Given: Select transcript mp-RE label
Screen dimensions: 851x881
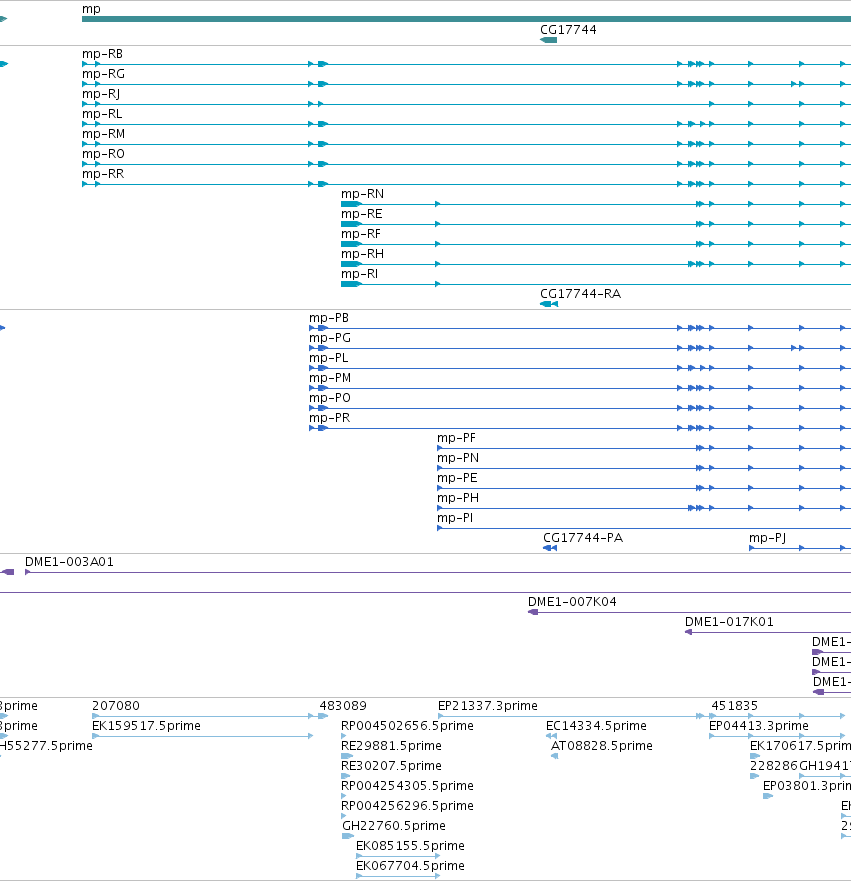Looking at the screenshot, I should tap(362, 214).
